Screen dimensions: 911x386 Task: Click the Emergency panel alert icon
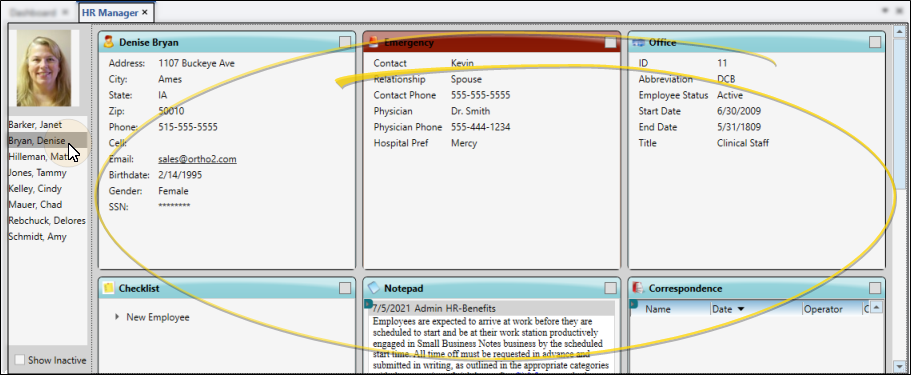pos(373,42)
